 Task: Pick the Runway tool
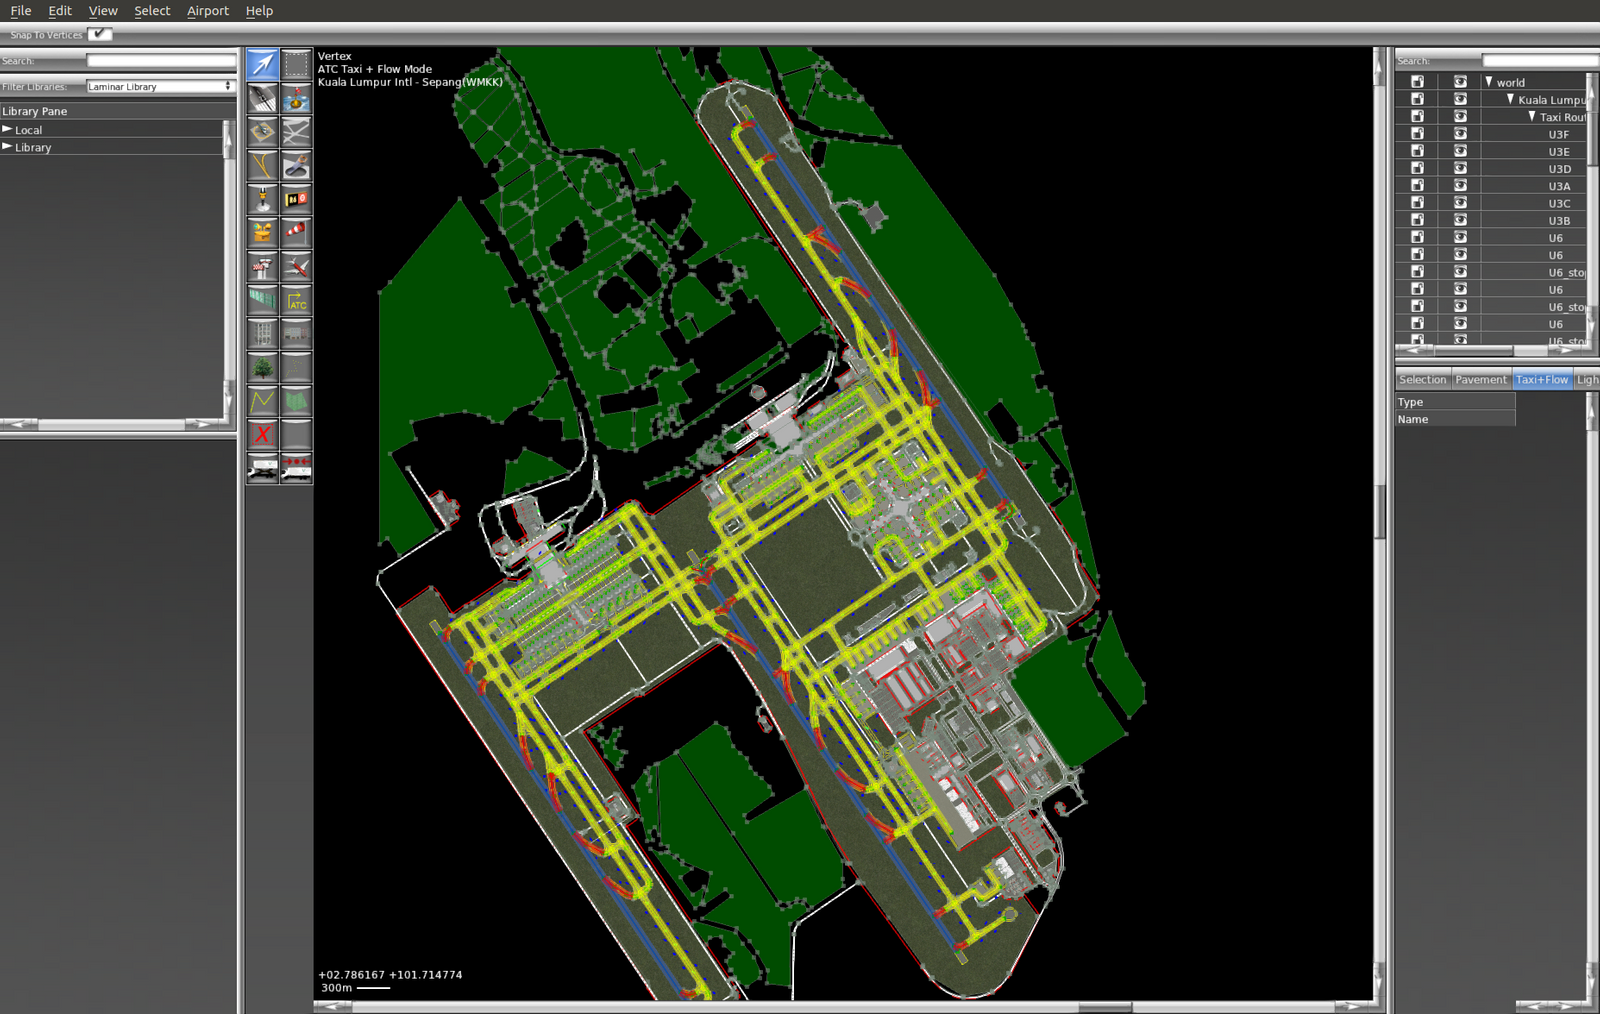[262, 98]
